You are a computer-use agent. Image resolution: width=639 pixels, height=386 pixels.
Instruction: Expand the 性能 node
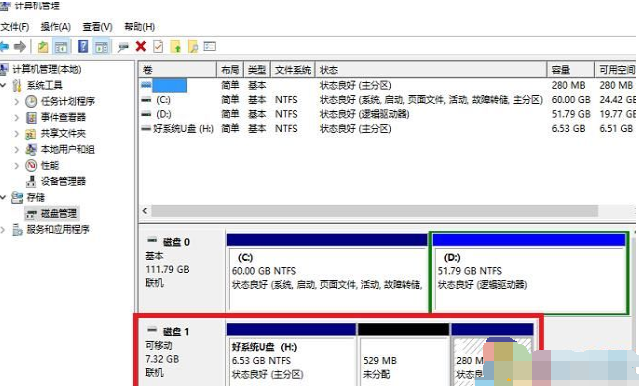click(x=17, y=165)
